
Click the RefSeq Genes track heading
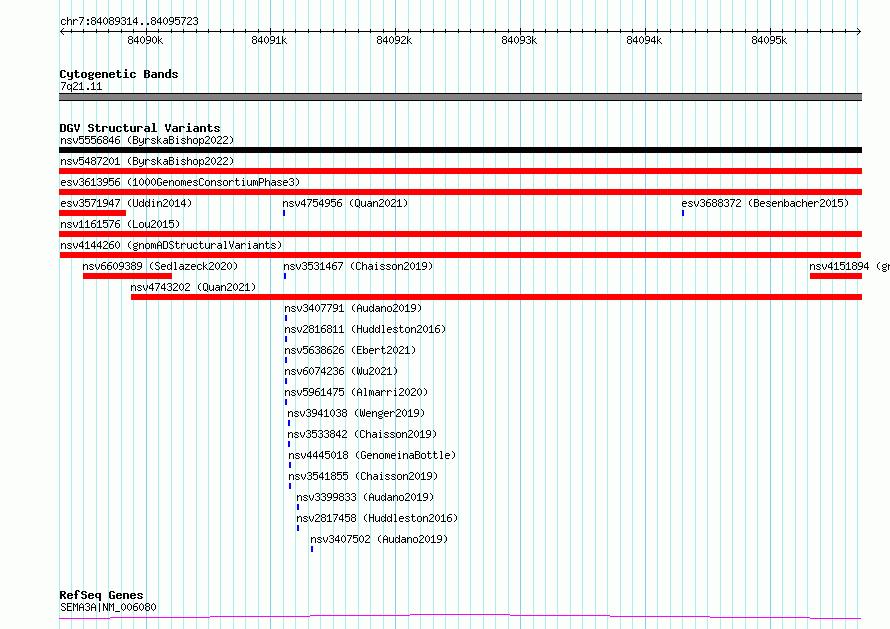pos(102,596)
